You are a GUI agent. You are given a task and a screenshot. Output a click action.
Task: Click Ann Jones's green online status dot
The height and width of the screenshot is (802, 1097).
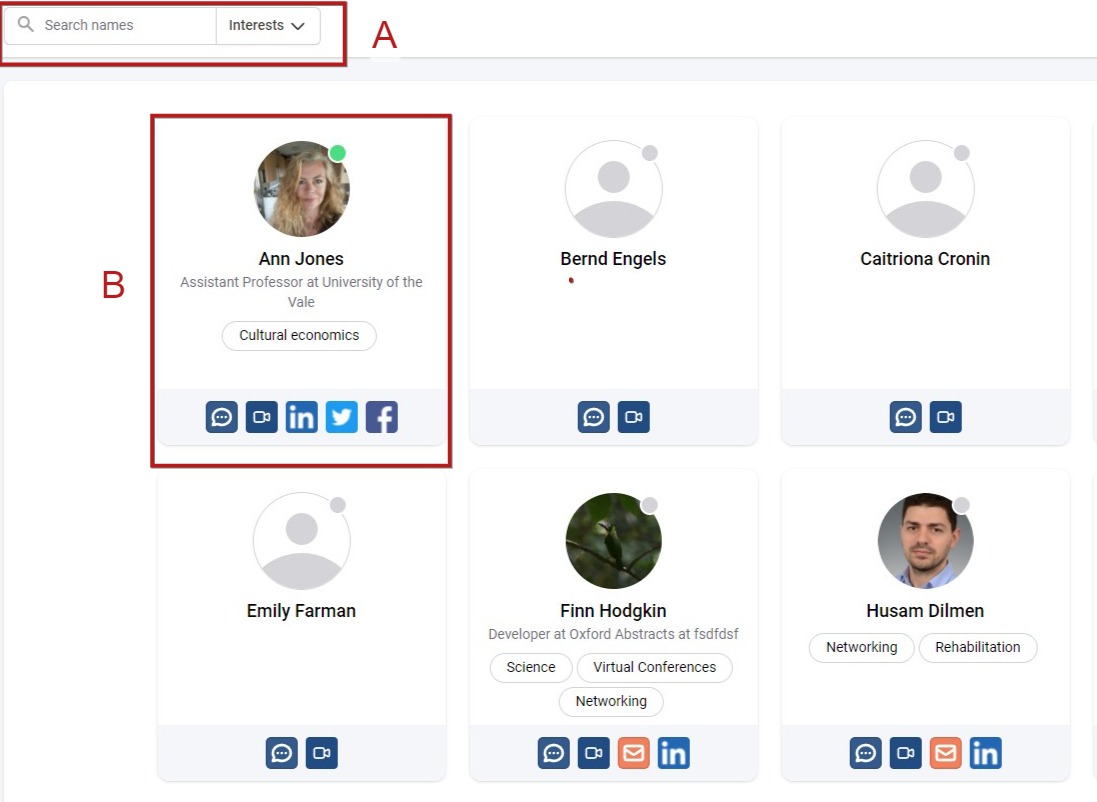337,153
